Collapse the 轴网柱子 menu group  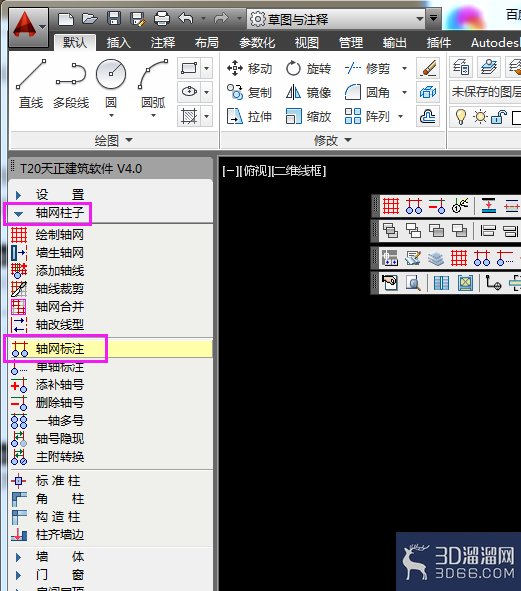(x=18, y=214)
